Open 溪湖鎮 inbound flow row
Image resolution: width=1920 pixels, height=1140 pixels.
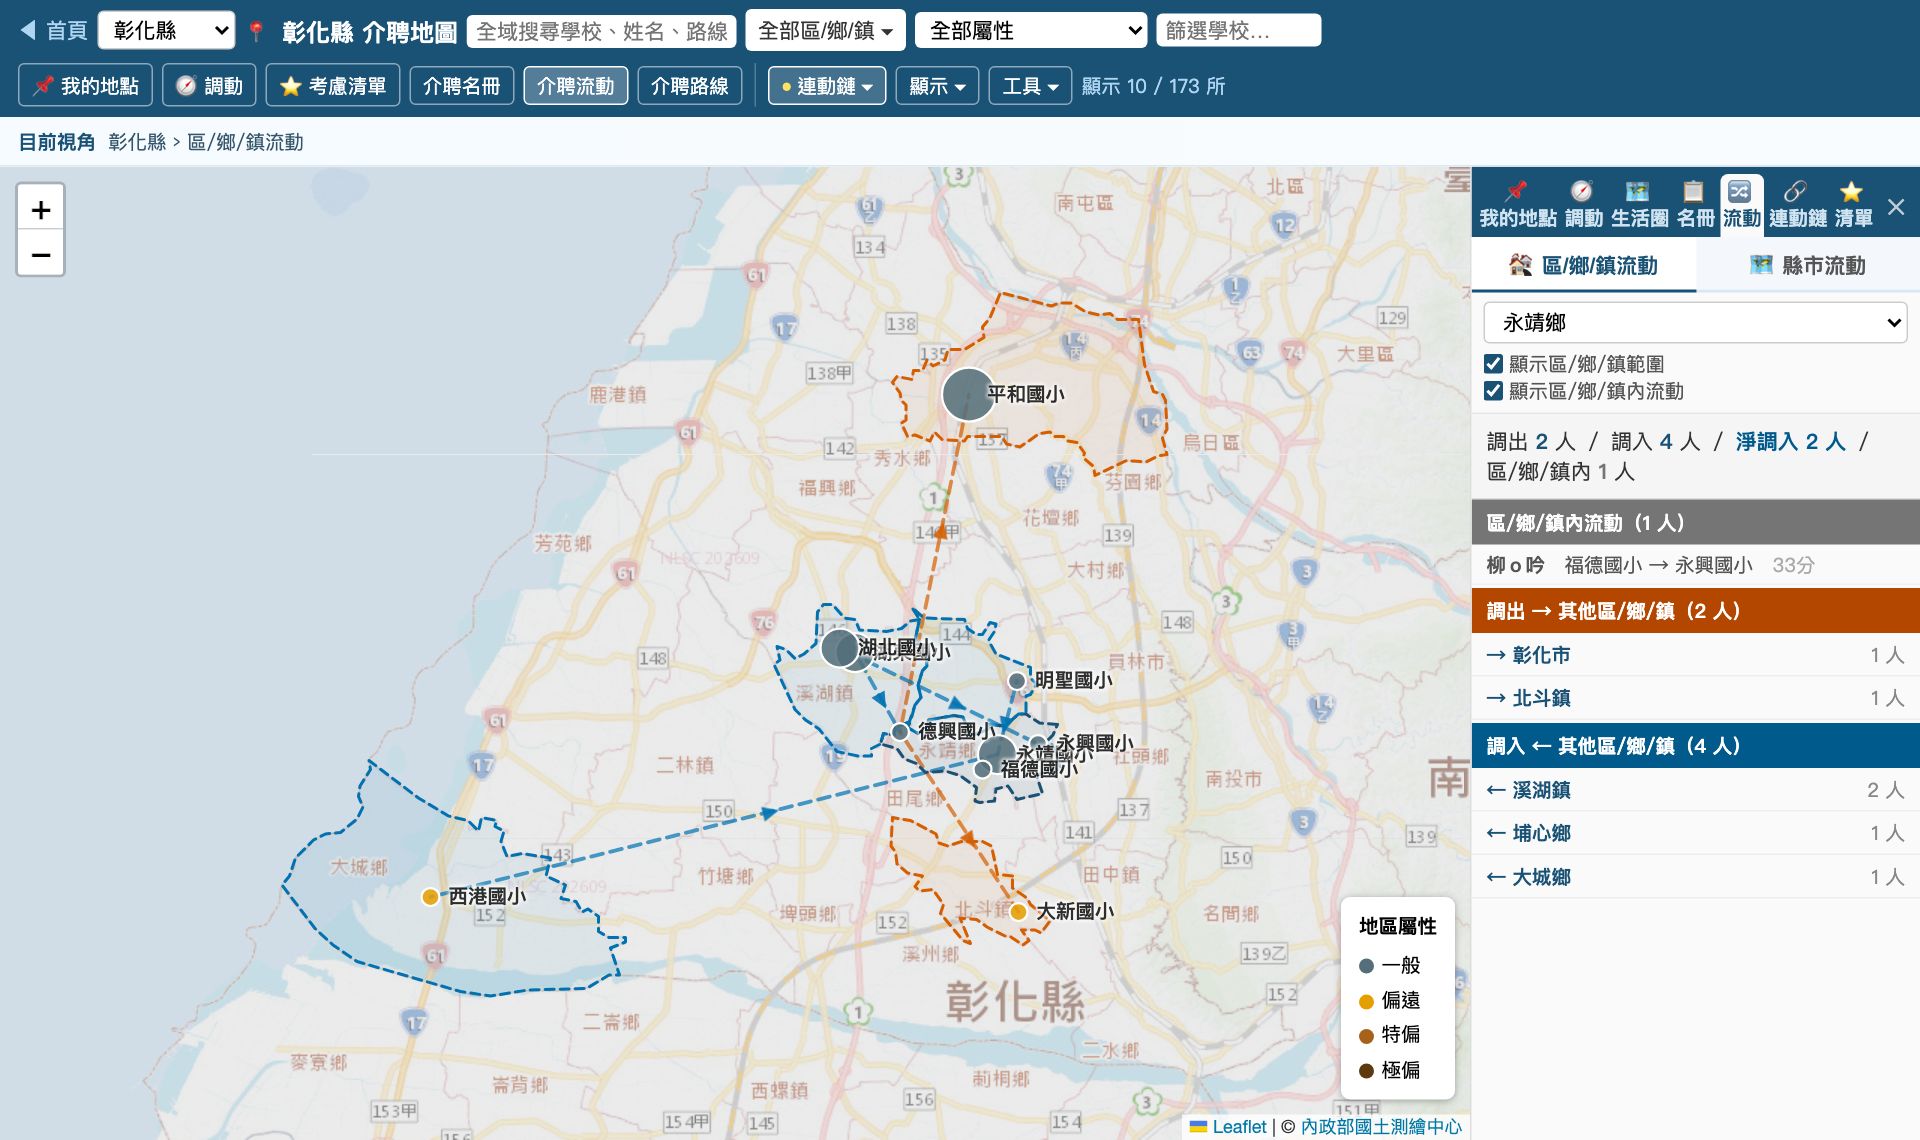[x=1695, y=790]
